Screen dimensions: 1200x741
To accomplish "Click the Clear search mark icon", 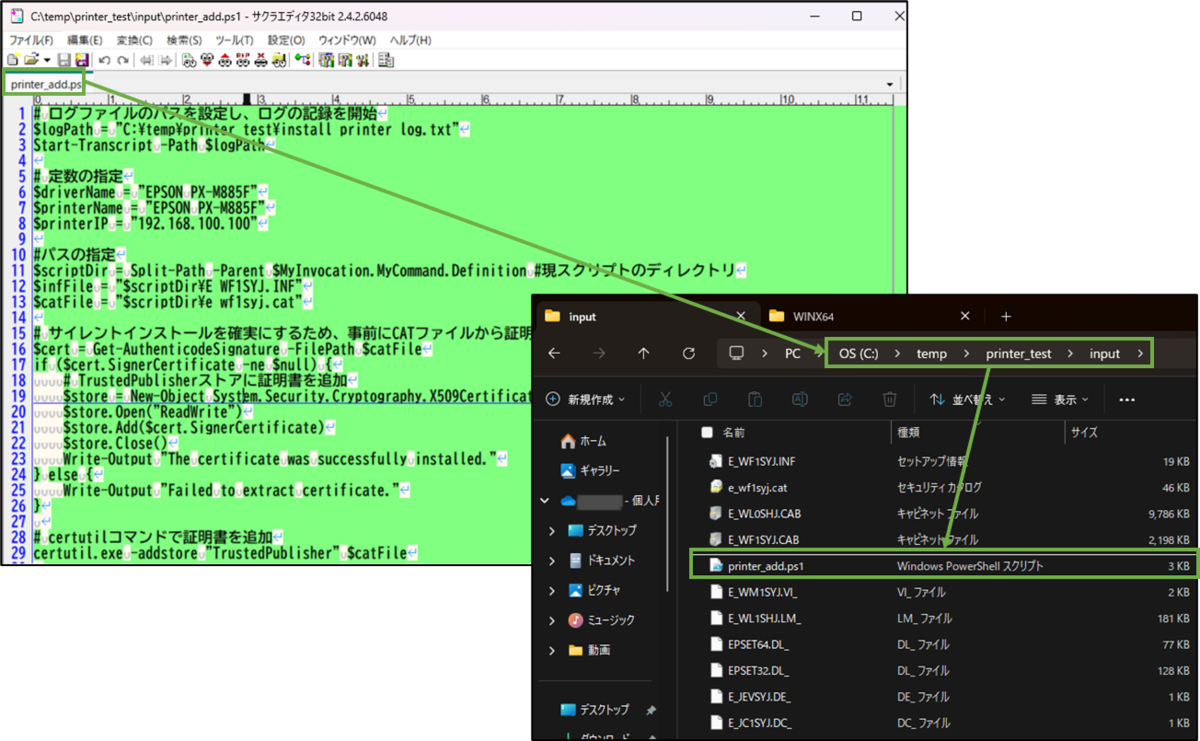I will pyautogui.click(x=261, y=60).
